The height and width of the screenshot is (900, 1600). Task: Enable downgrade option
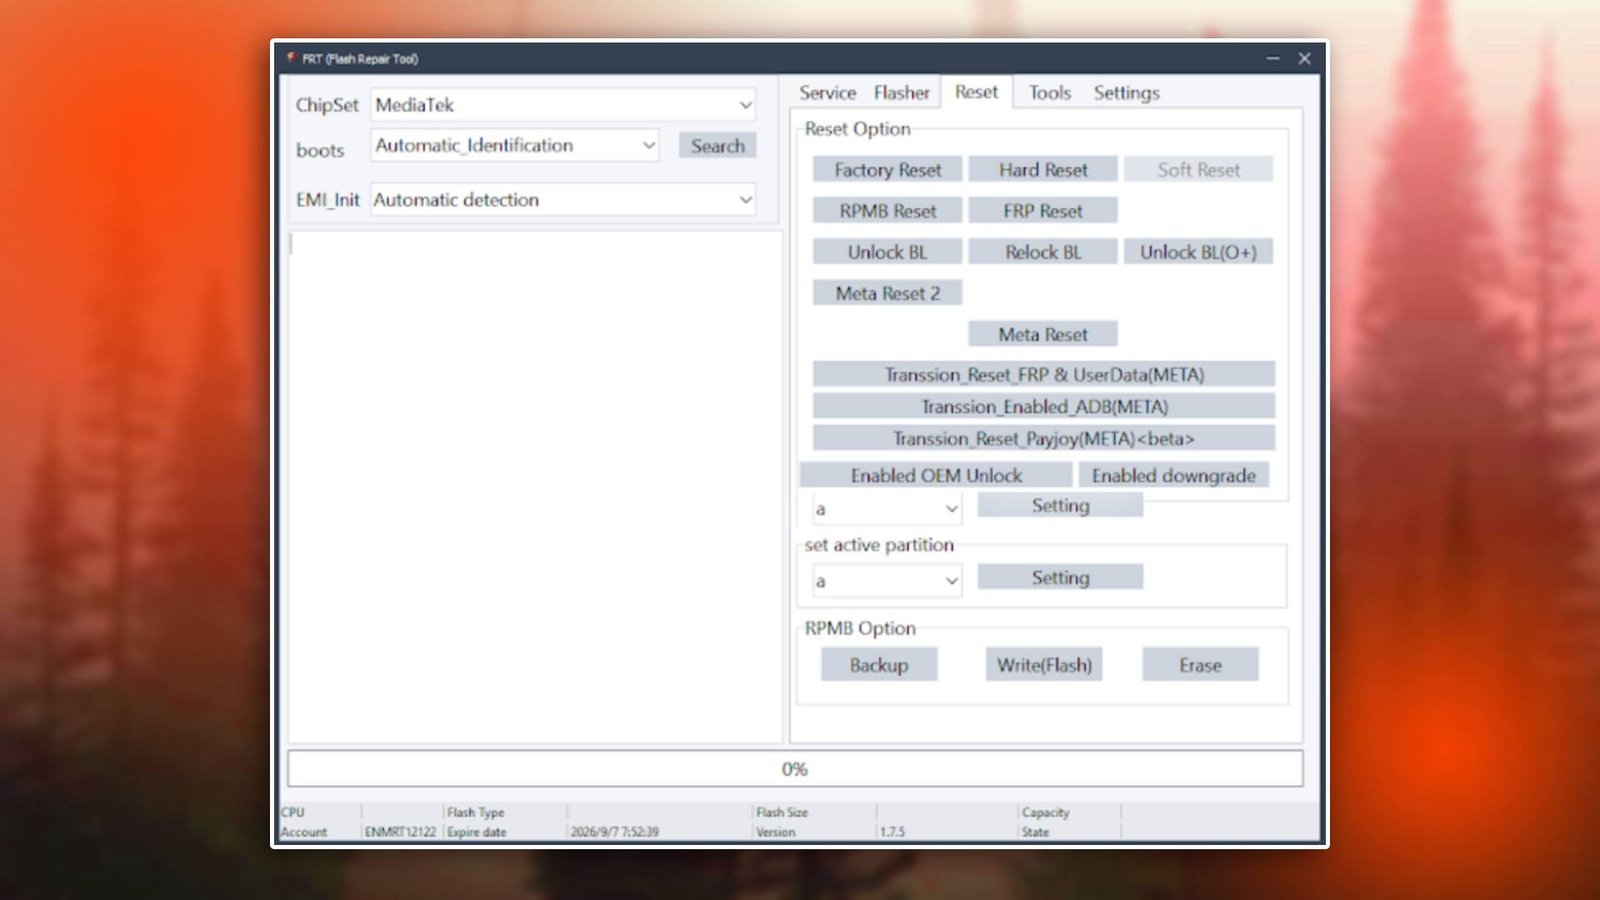tap(1174, 475)
